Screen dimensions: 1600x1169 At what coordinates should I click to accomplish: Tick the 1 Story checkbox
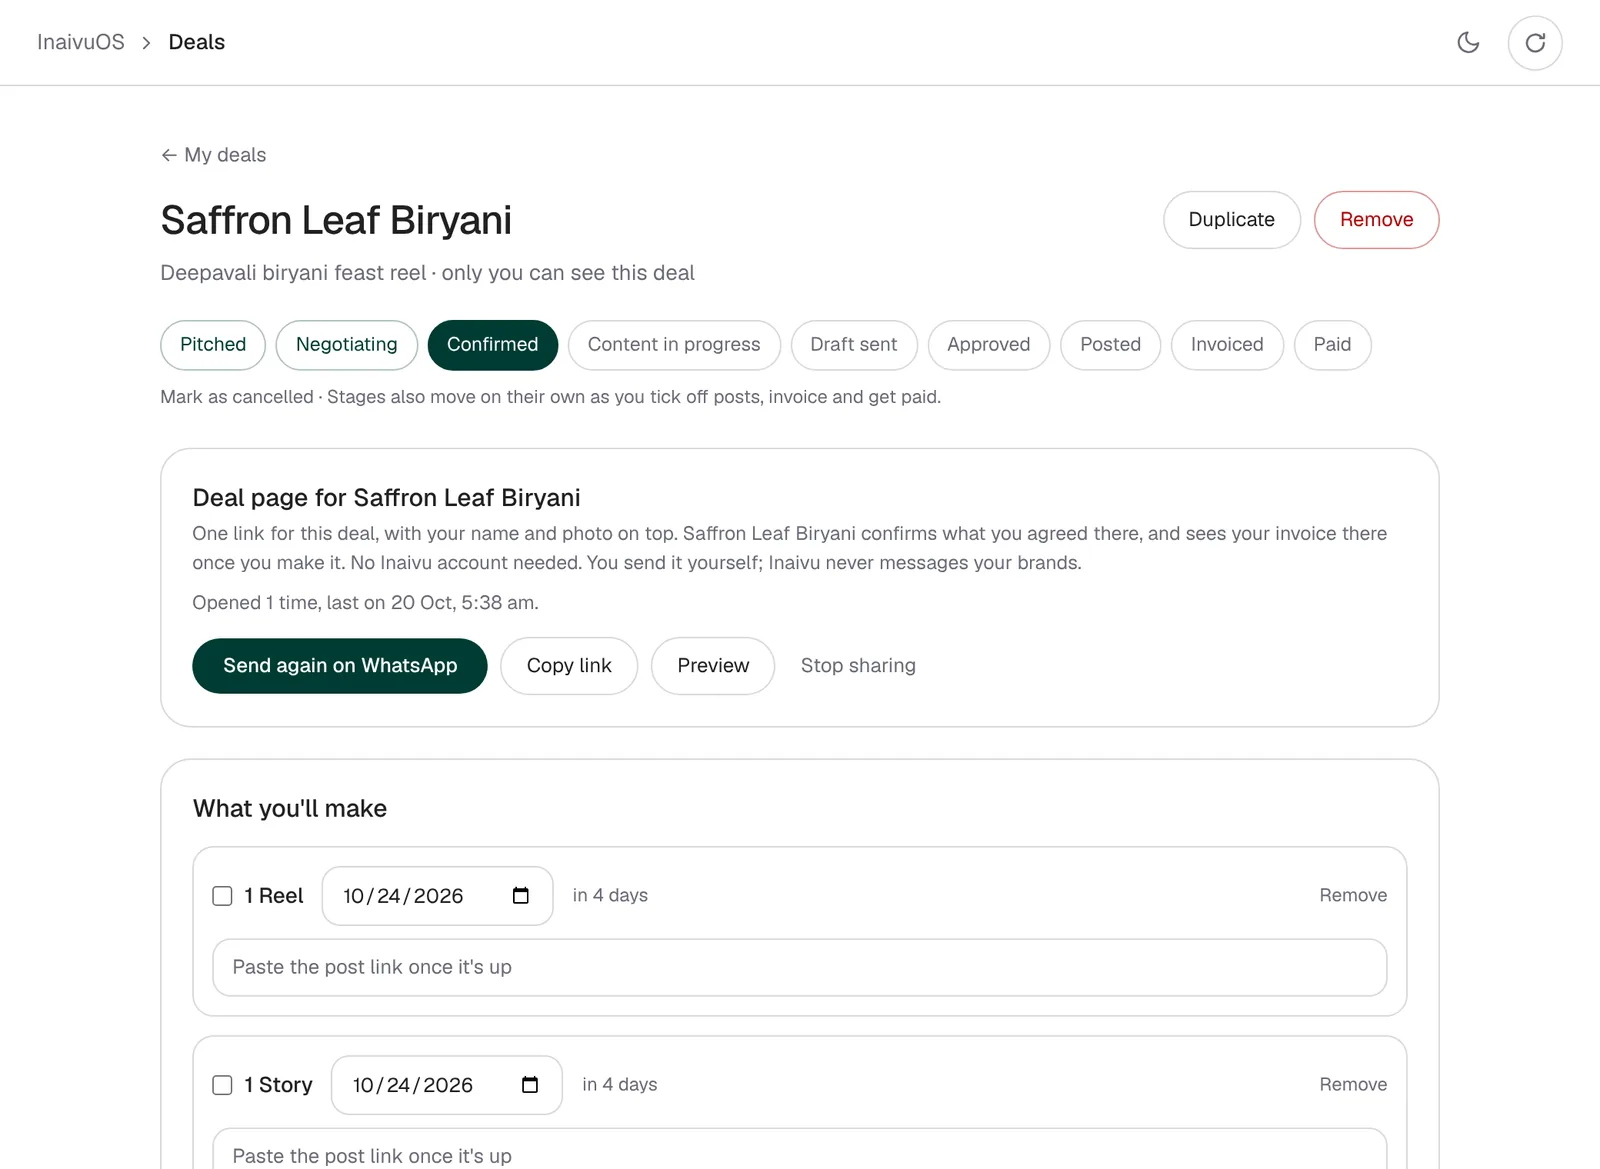click(x=222, y=1084)
